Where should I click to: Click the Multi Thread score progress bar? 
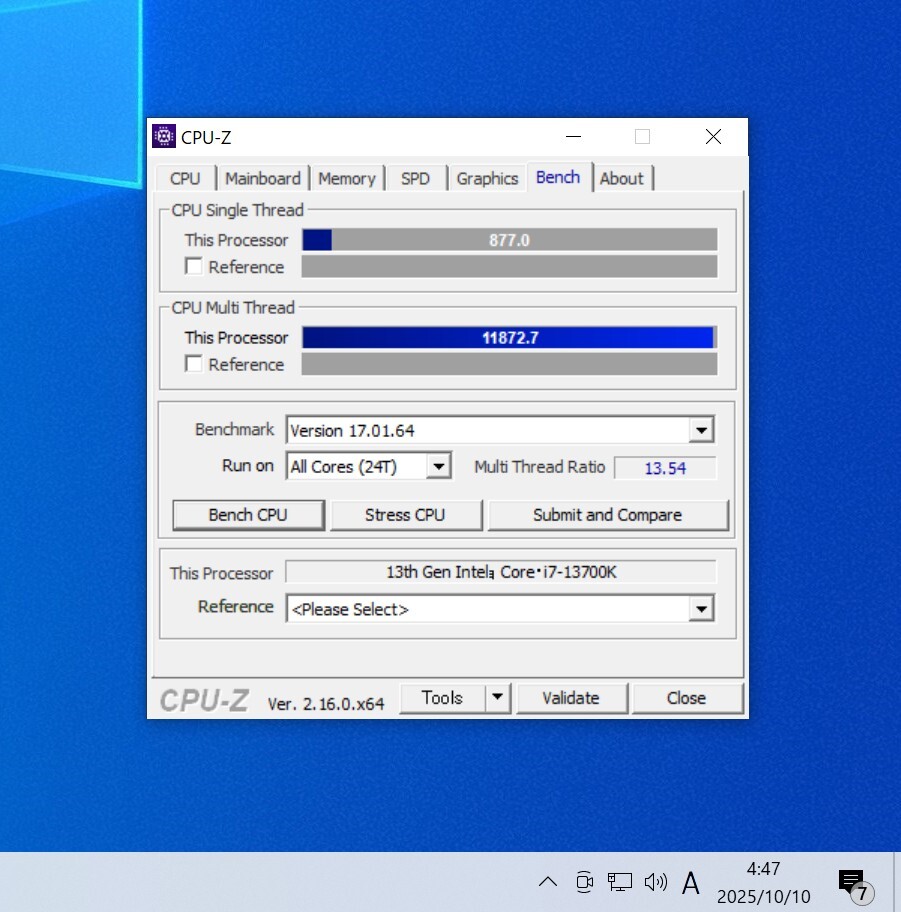coord(509,338)
